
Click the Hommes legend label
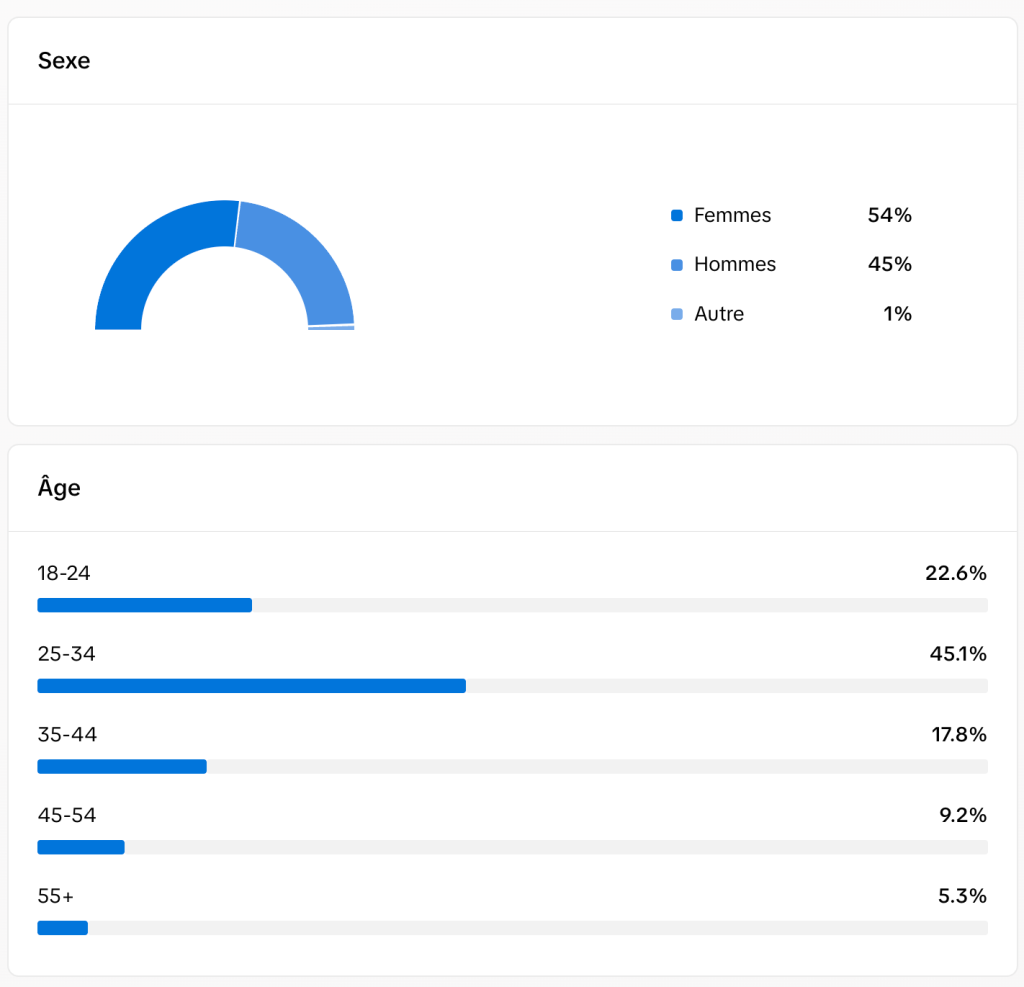(735, 265)
